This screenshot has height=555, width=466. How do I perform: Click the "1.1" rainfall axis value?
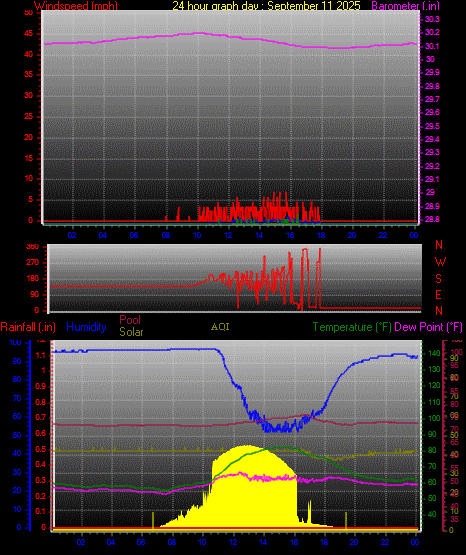click(x=41, y=356)
